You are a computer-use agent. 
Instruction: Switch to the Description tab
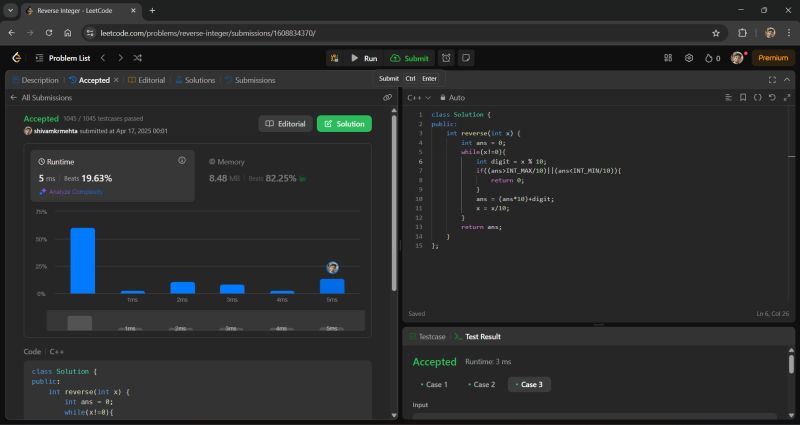(36, 80)
